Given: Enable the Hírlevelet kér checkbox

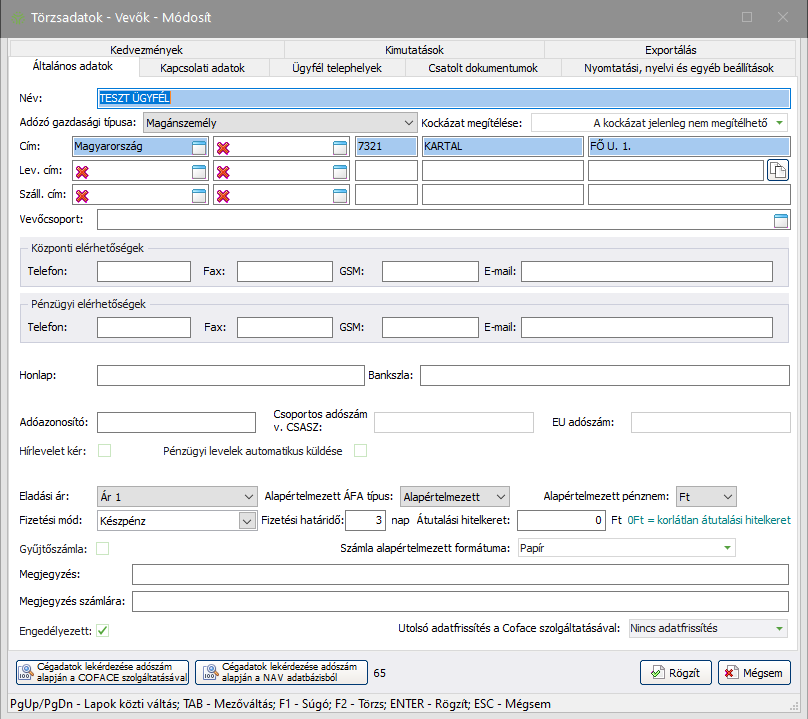Looking at the screenshot, I should click(104, 451).
